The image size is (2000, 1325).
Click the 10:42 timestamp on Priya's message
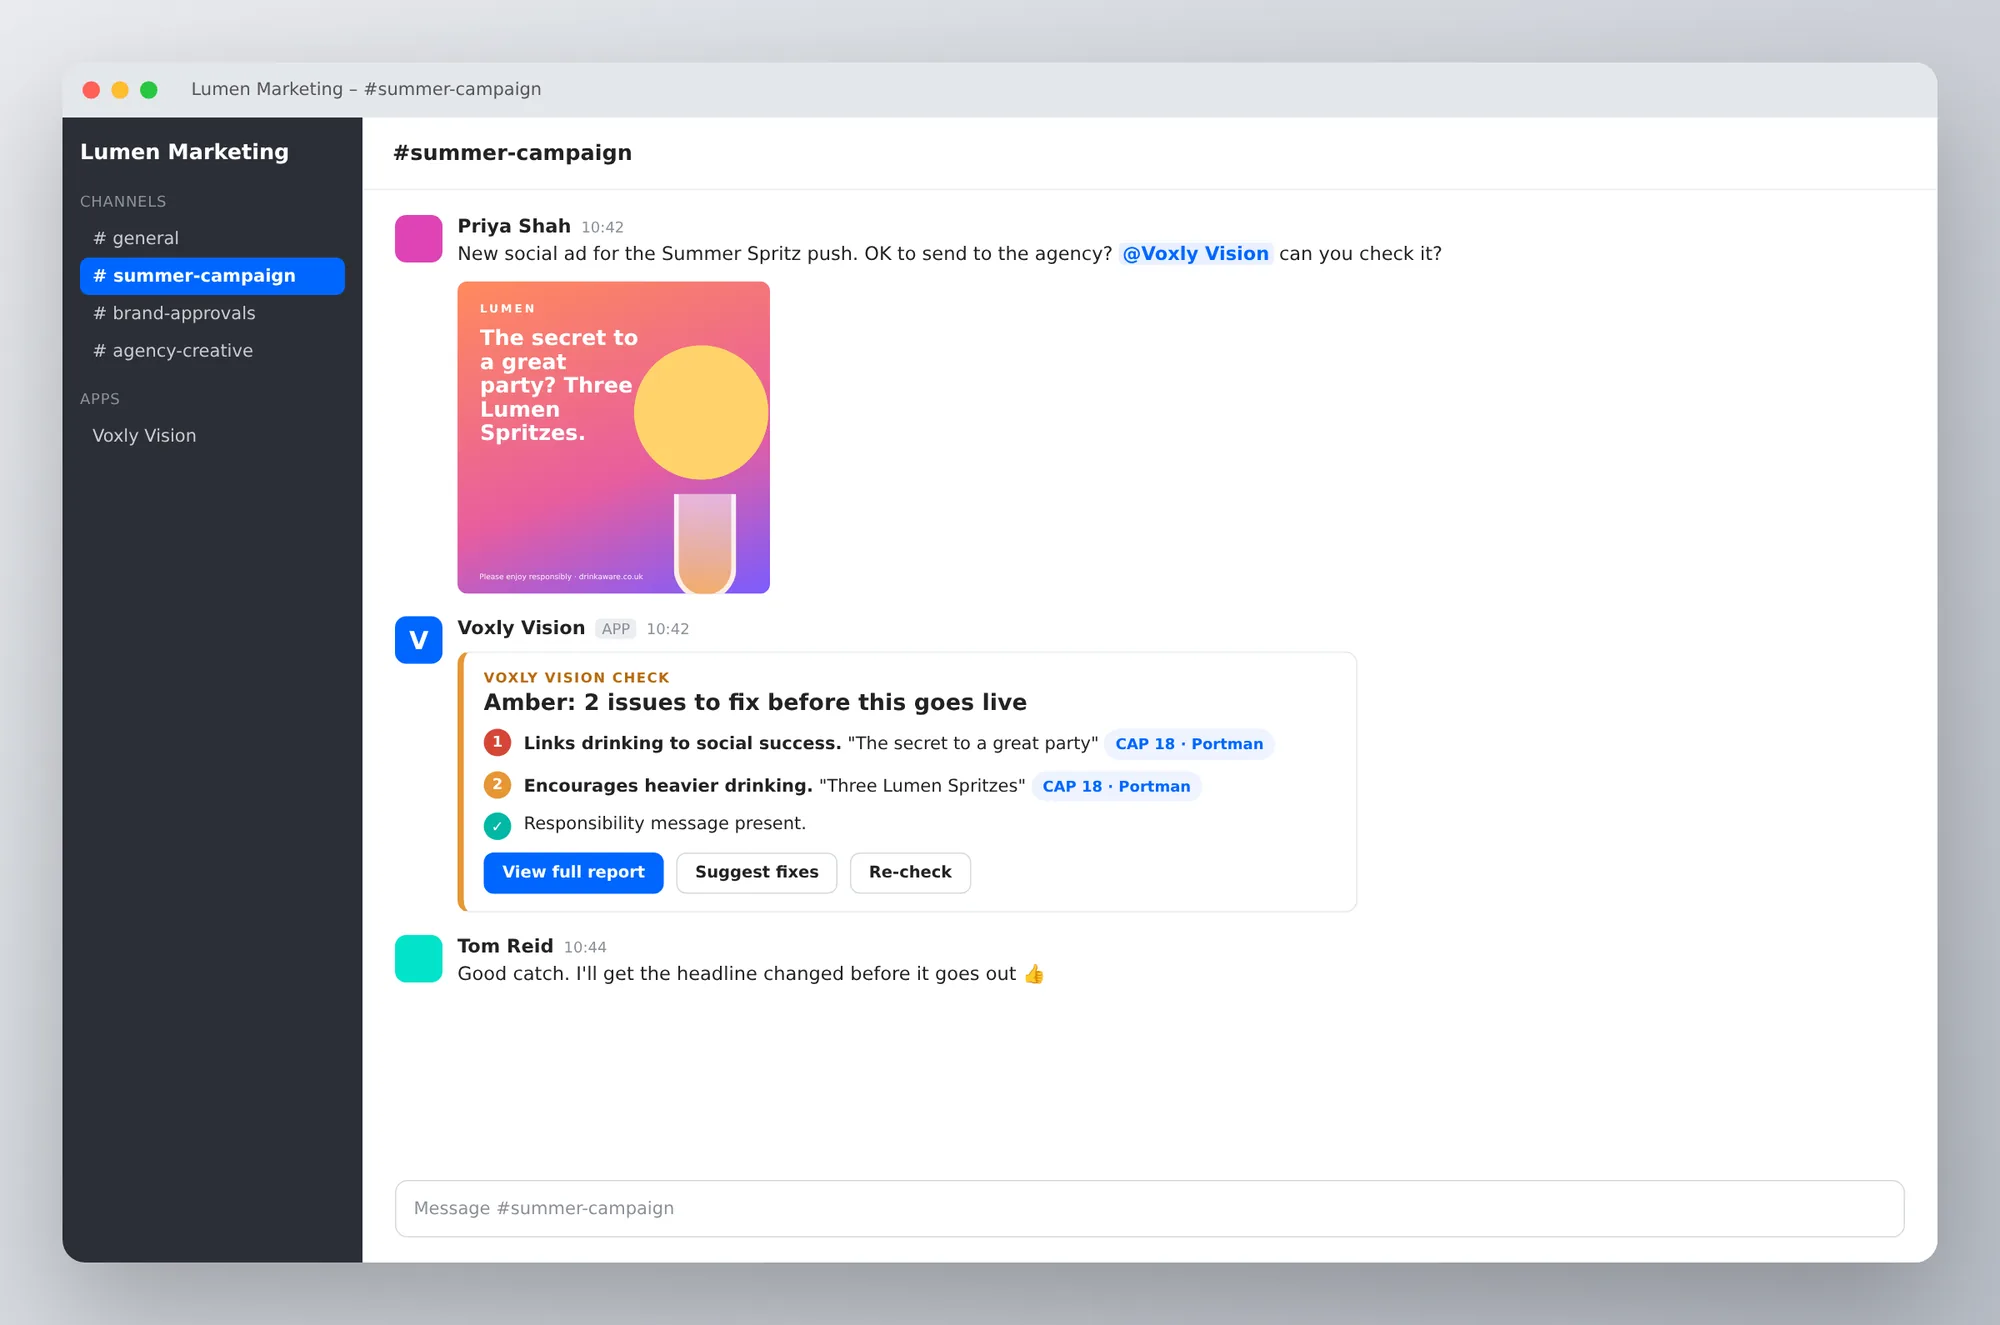tap(602, 227)
